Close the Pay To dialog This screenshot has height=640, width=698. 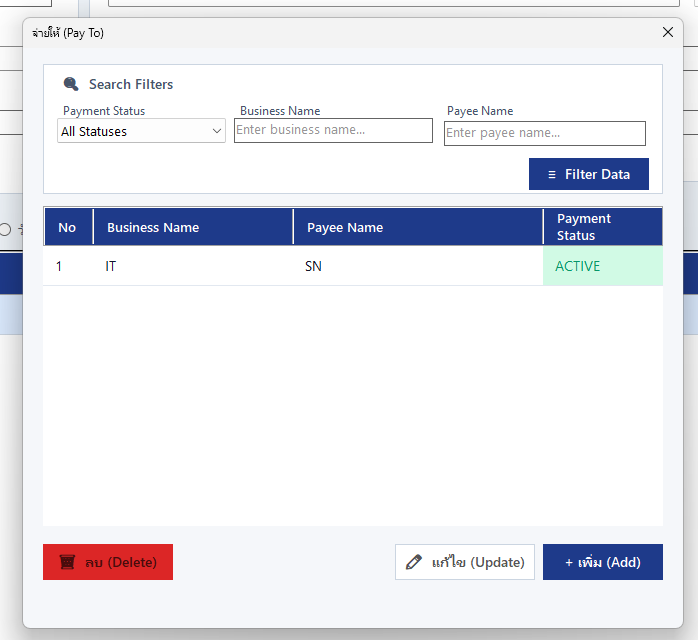[x=667, y=32]
